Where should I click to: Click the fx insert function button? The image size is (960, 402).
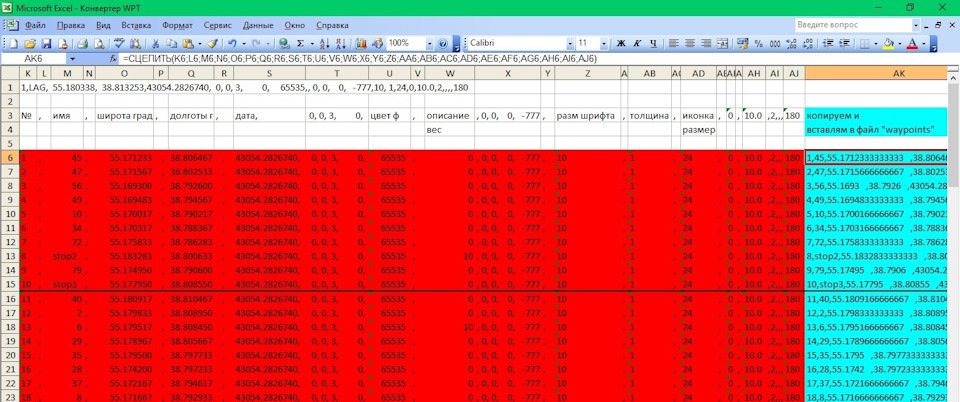[113, 59]
